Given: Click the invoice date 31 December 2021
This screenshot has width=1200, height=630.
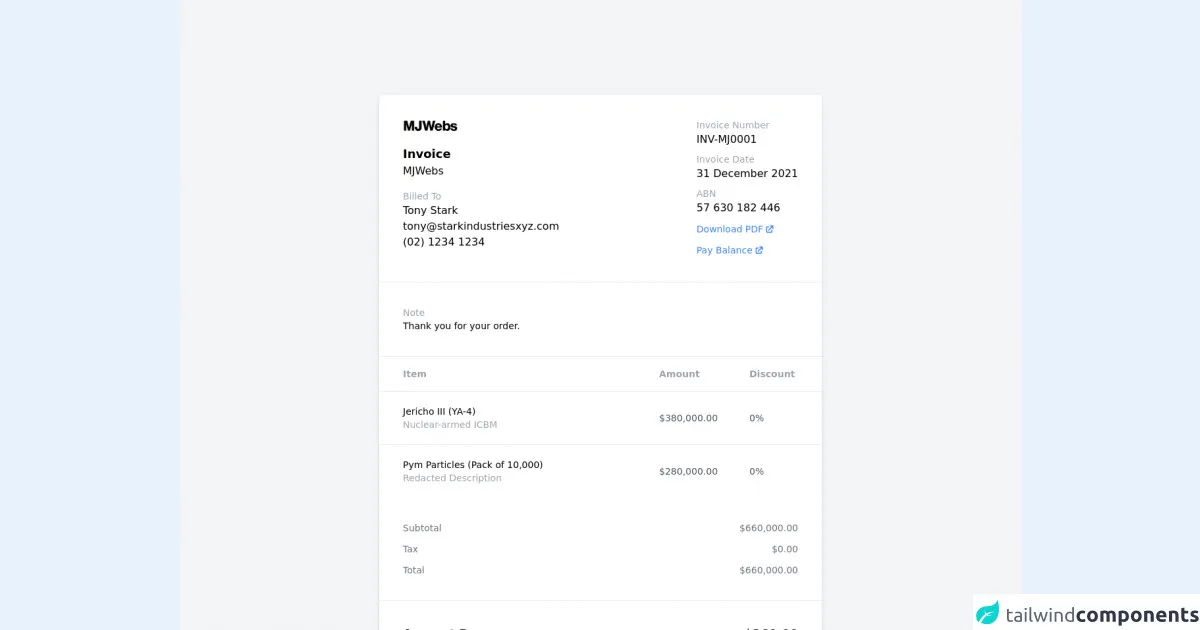Looking at the screenshot, I should [x=747, y=173].
